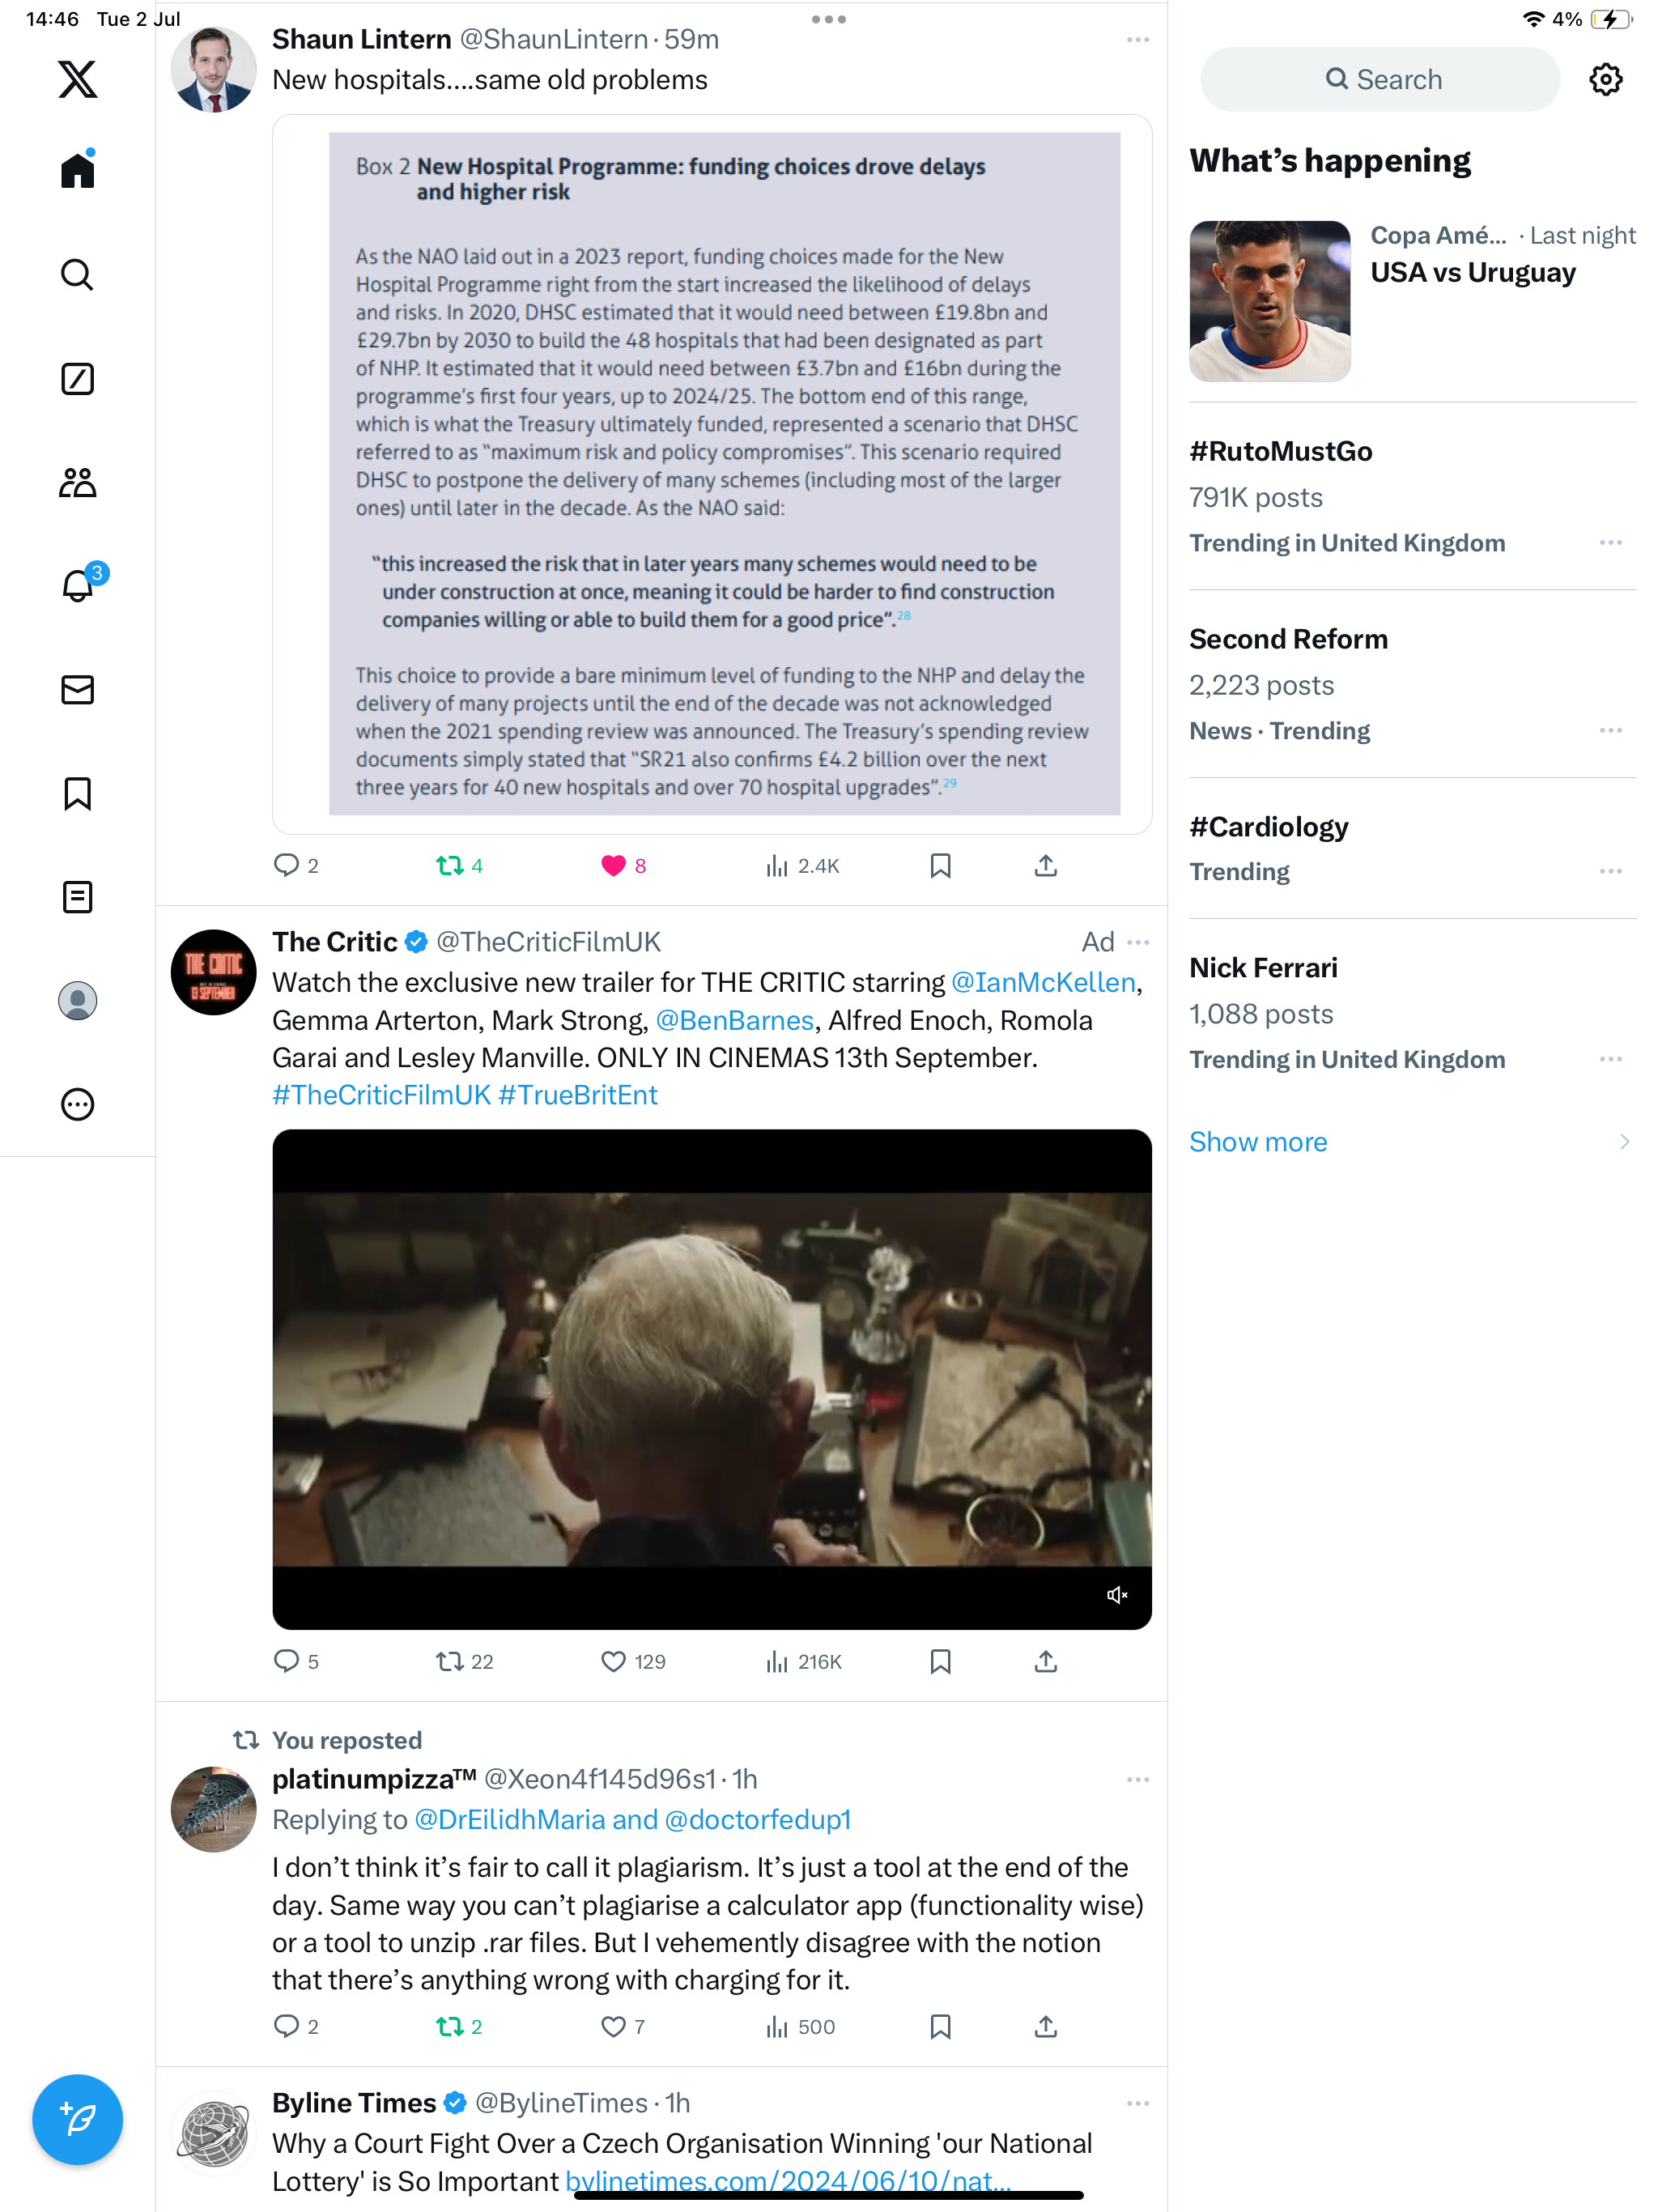Image resolution: width=1658 pixels, height=2212 pixels.
Task: Open more options for #RutoMustGo trend
Action: (x=1610, y=543)
